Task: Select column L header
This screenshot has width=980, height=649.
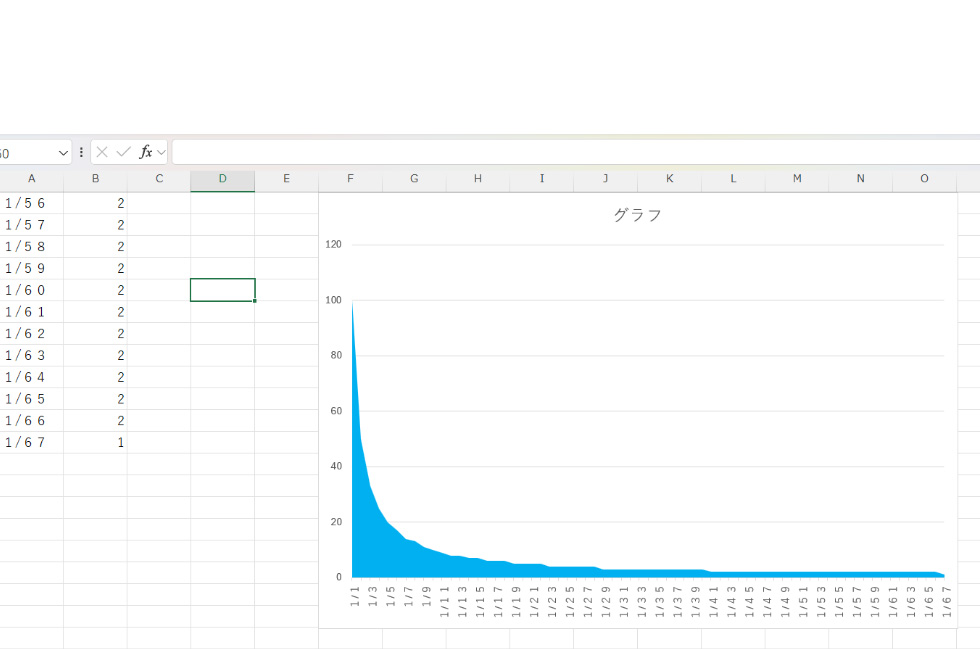Action: (x=733, y=179)
